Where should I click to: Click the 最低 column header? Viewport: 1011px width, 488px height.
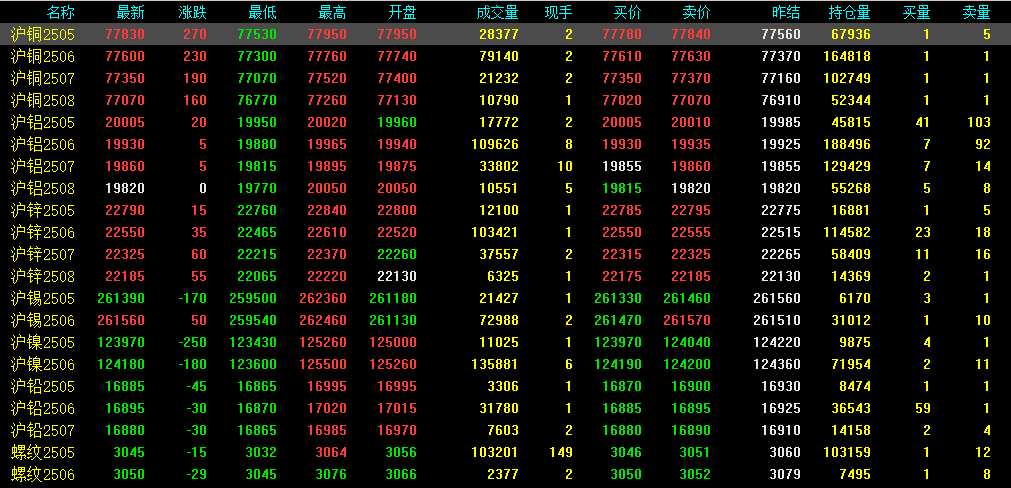[262, 12]
